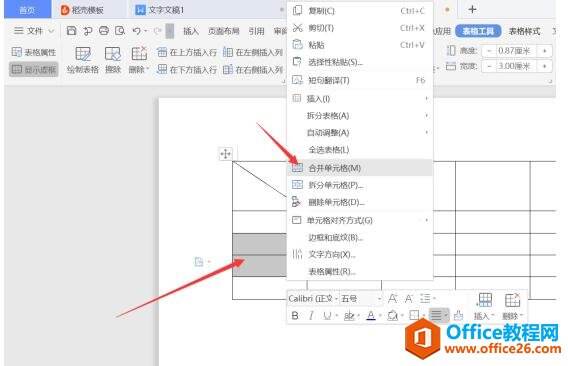Toggle 显示虚框 gridlines button
This screenshot has height=366, width=568.
34,69
